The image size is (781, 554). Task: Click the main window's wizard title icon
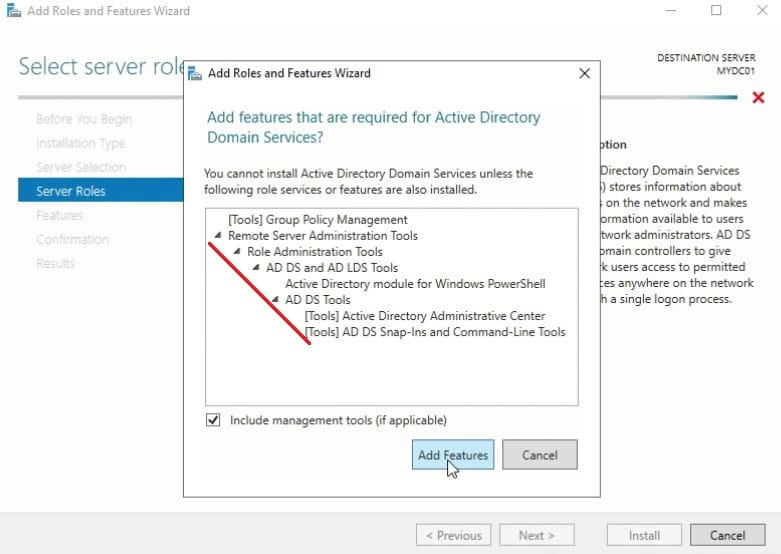[x=14, y=10]
